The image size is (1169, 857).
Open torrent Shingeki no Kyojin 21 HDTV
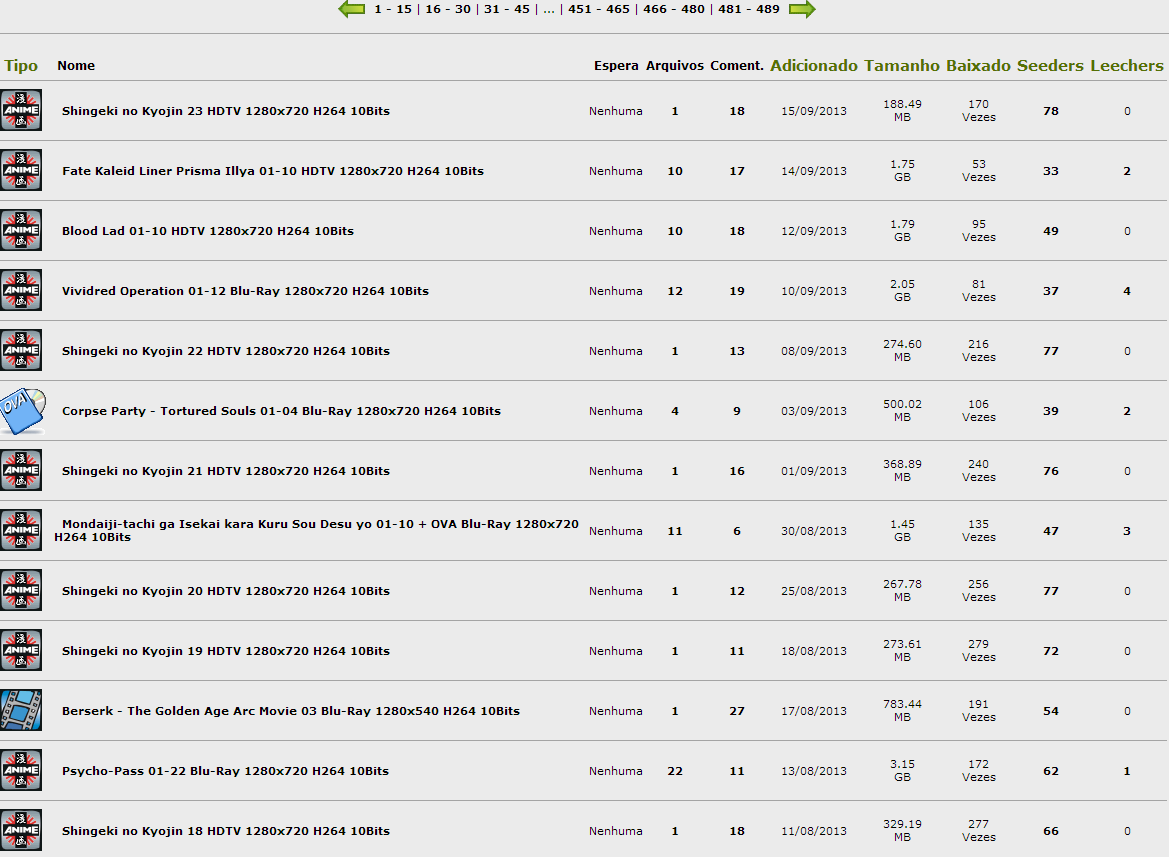226,471
